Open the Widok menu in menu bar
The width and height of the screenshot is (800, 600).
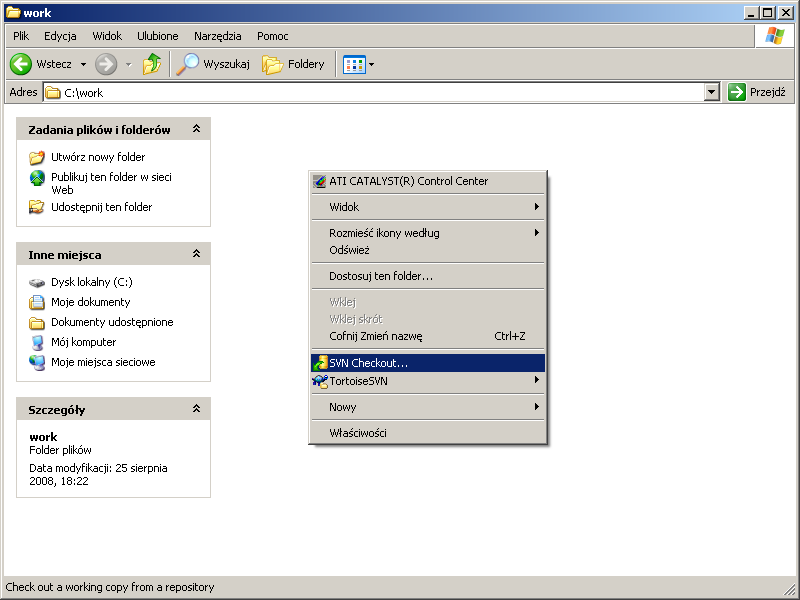[107, 36]
